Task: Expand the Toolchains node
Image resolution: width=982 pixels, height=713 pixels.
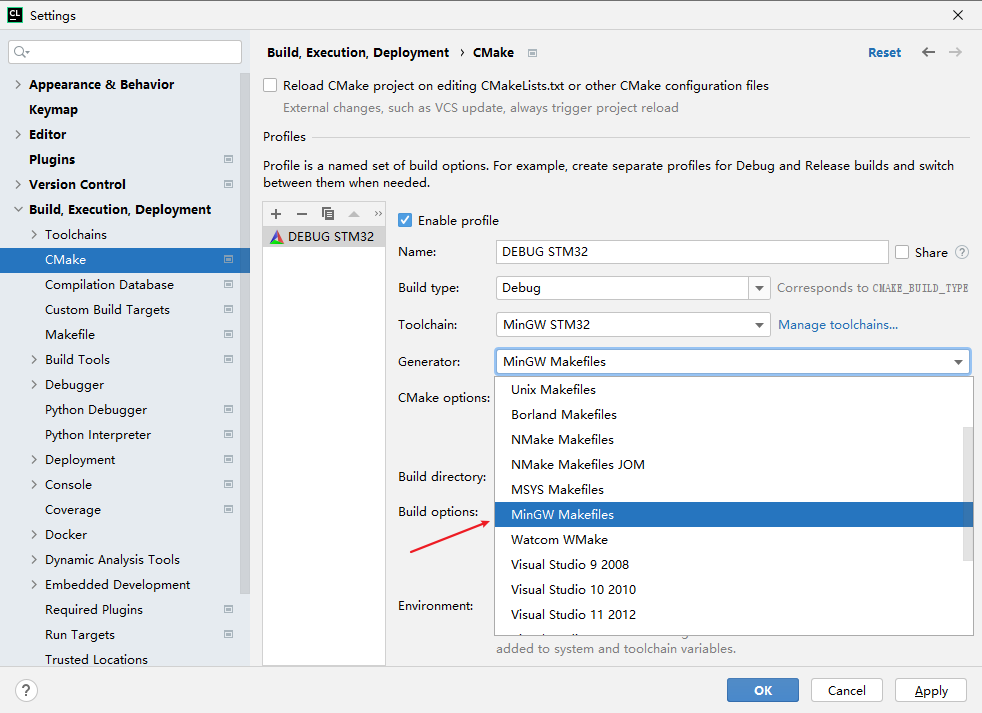Action: [x=34, y=234]
